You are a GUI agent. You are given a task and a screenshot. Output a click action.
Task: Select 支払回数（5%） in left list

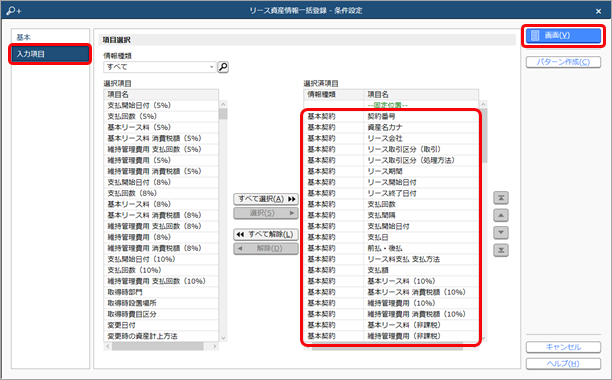161,116
